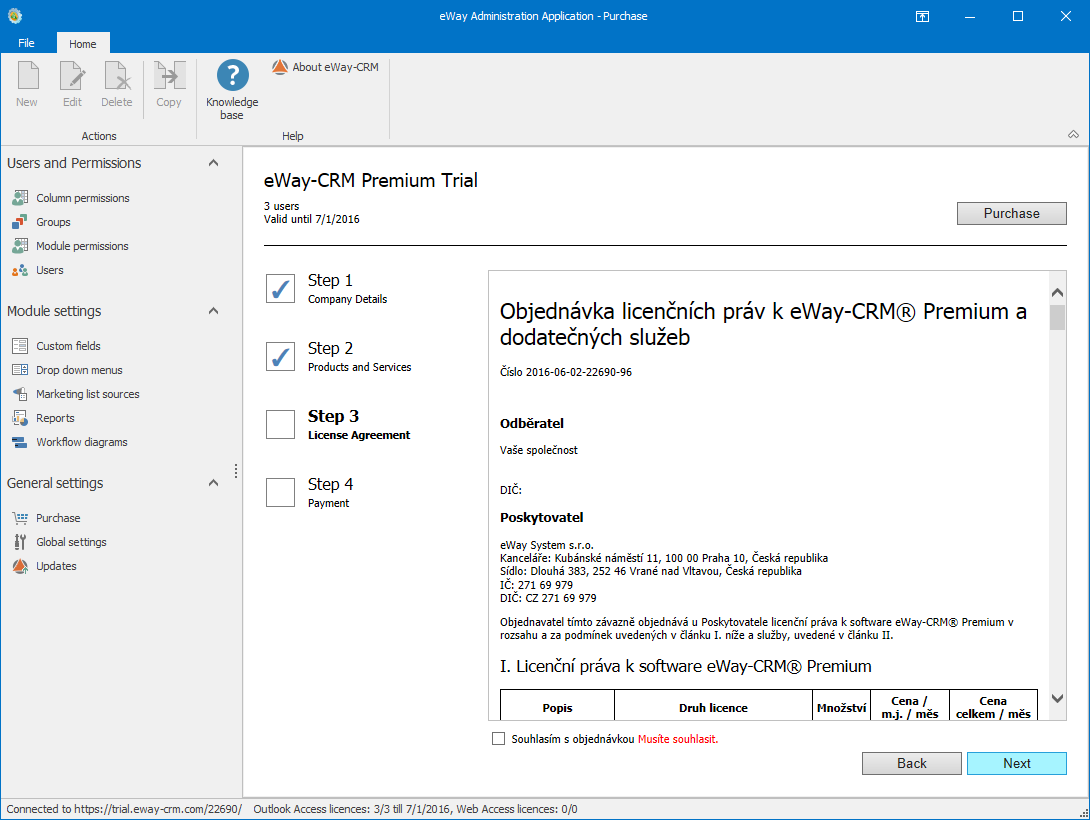Screen dimensions: 1090x820
Task: Open Column permissions in sidebar
Action: click(71, 198)
